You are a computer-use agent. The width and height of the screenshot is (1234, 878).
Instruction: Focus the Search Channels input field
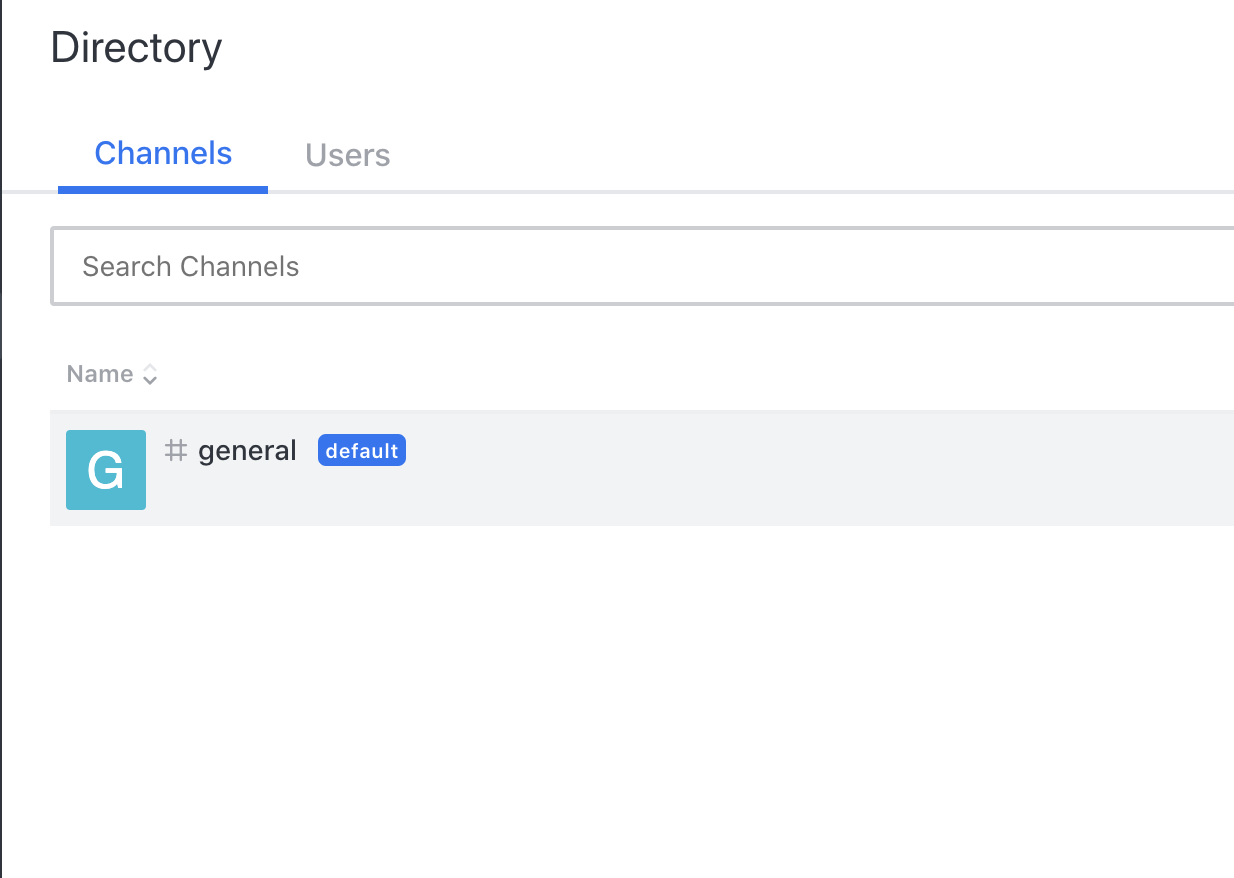click(640, 267)
